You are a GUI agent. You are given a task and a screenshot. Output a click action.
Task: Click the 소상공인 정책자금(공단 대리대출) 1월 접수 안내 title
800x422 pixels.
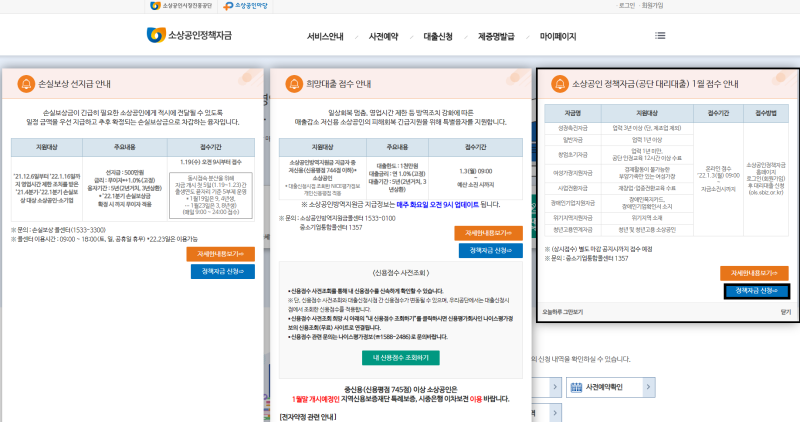pyautogui.click(x=655, y=84)
